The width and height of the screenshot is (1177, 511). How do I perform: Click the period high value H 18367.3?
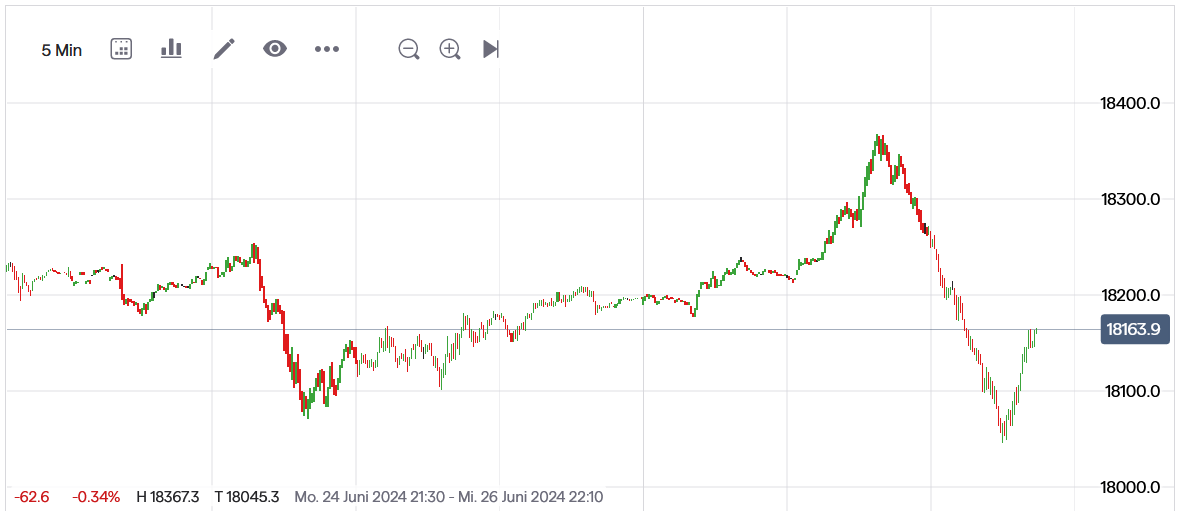(168, 496)
